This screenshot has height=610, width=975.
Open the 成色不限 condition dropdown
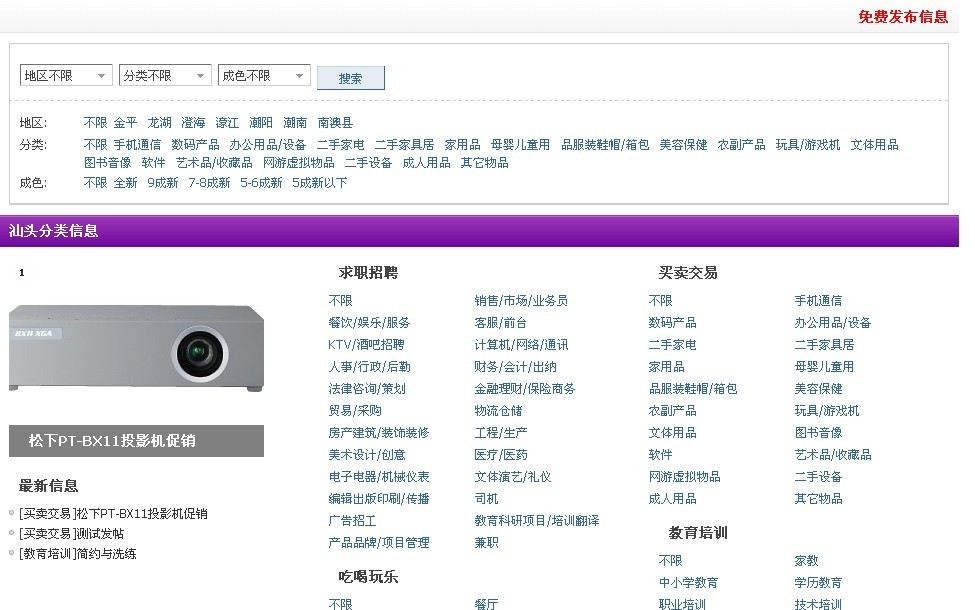(263, 76)
